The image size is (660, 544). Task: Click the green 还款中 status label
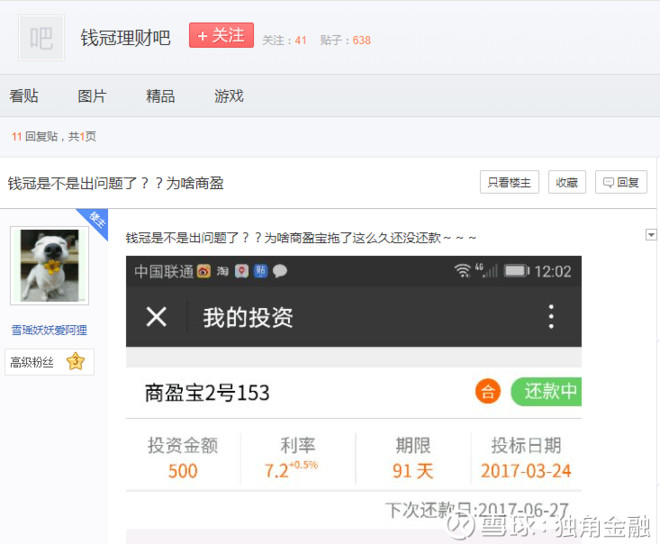546,392
